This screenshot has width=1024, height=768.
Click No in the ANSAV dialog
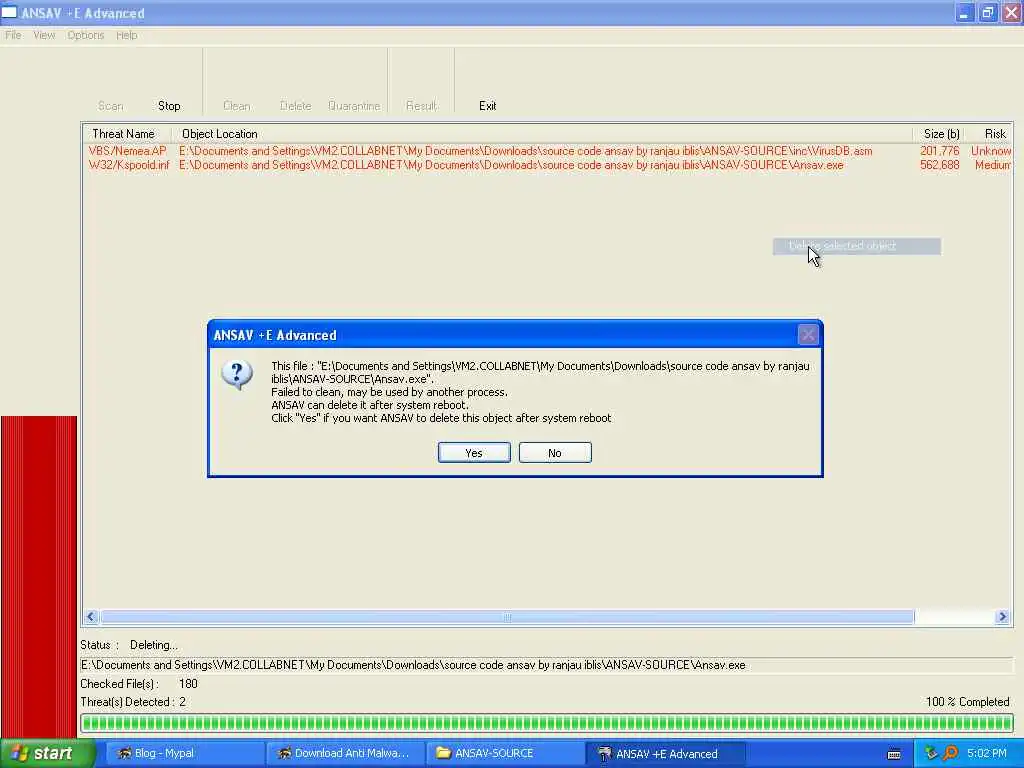[x=555, y=453]
